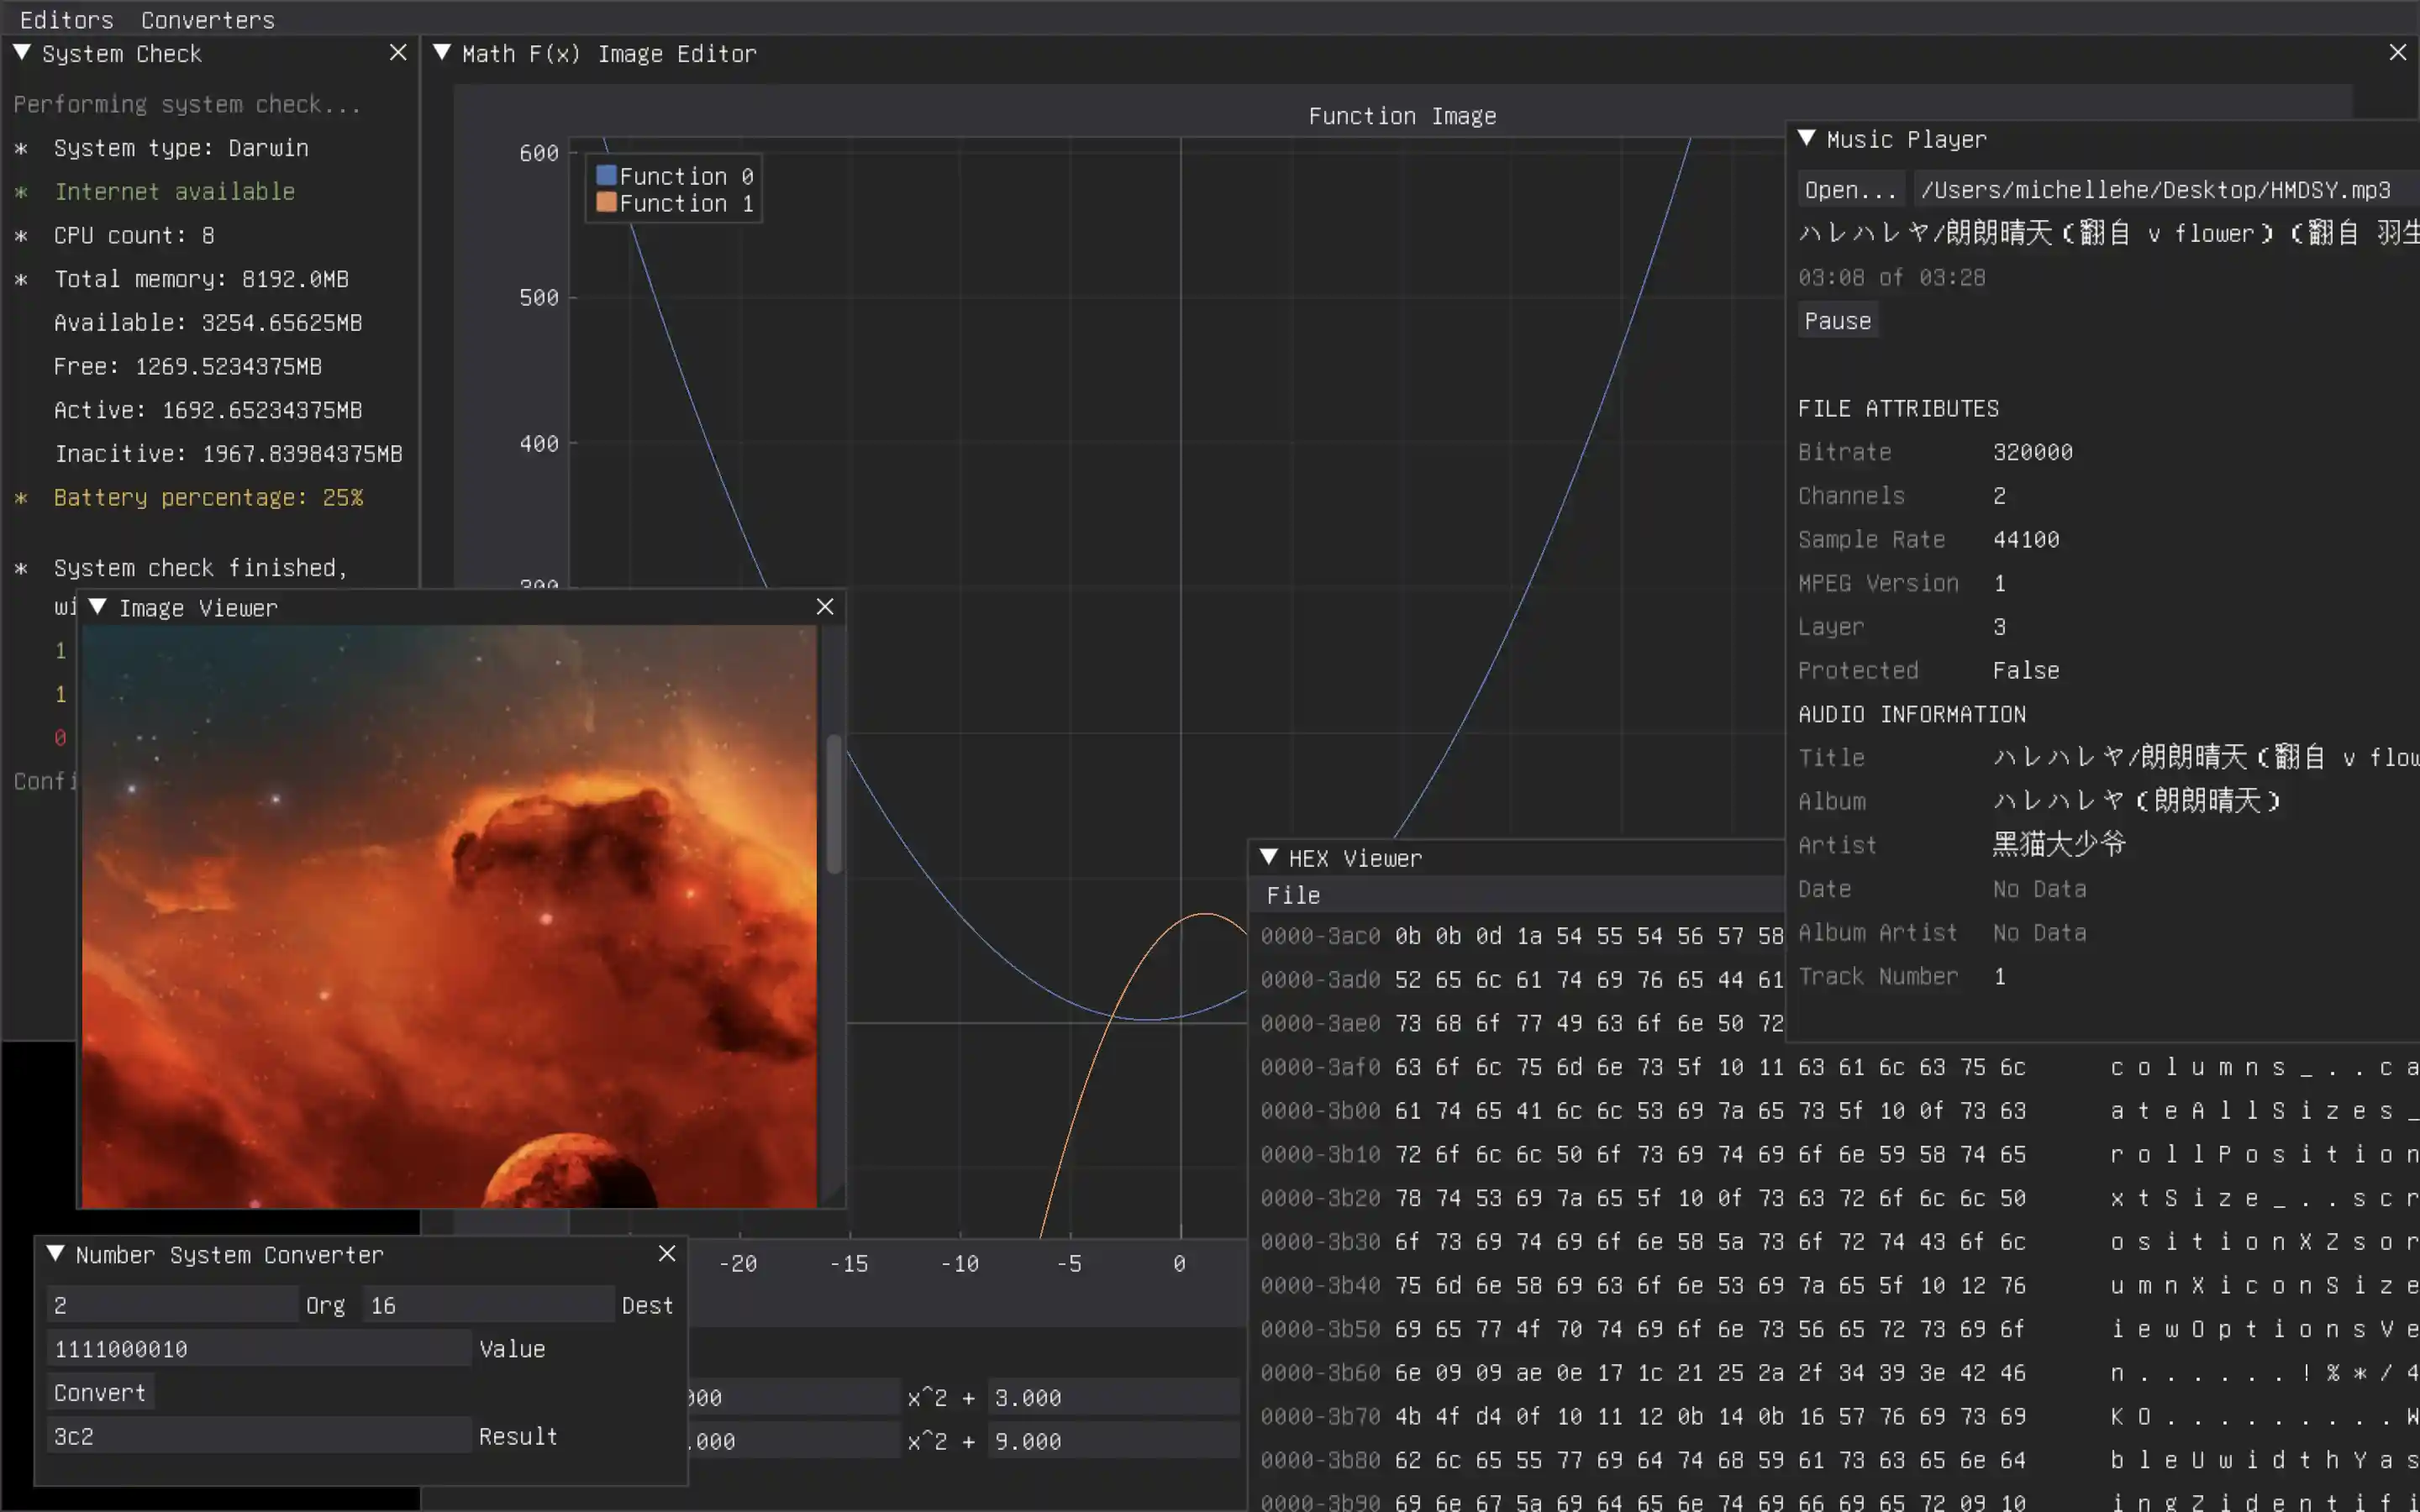Click the Convert button

[x=100, y=1392]
